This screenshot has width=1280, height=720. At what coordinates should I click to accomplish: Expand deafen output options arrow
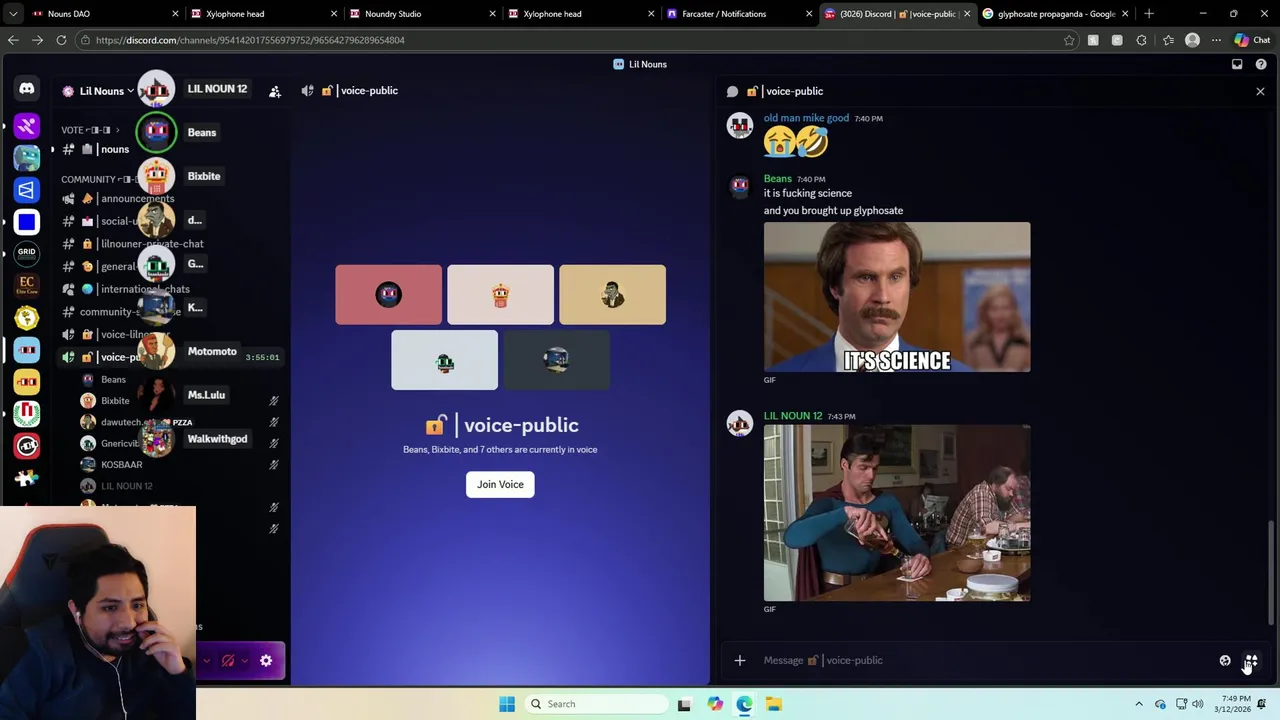pyautogui.click(x=244, y=660)
